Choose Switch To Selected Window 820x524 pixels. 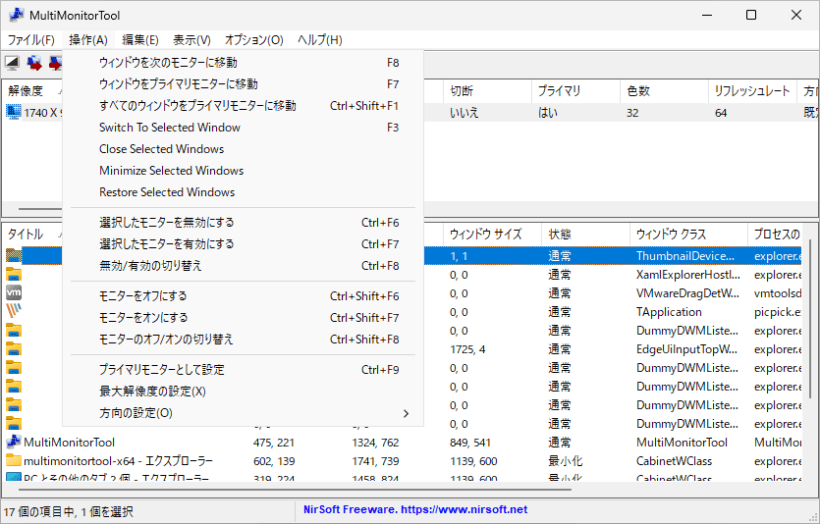tap(243, 128)
